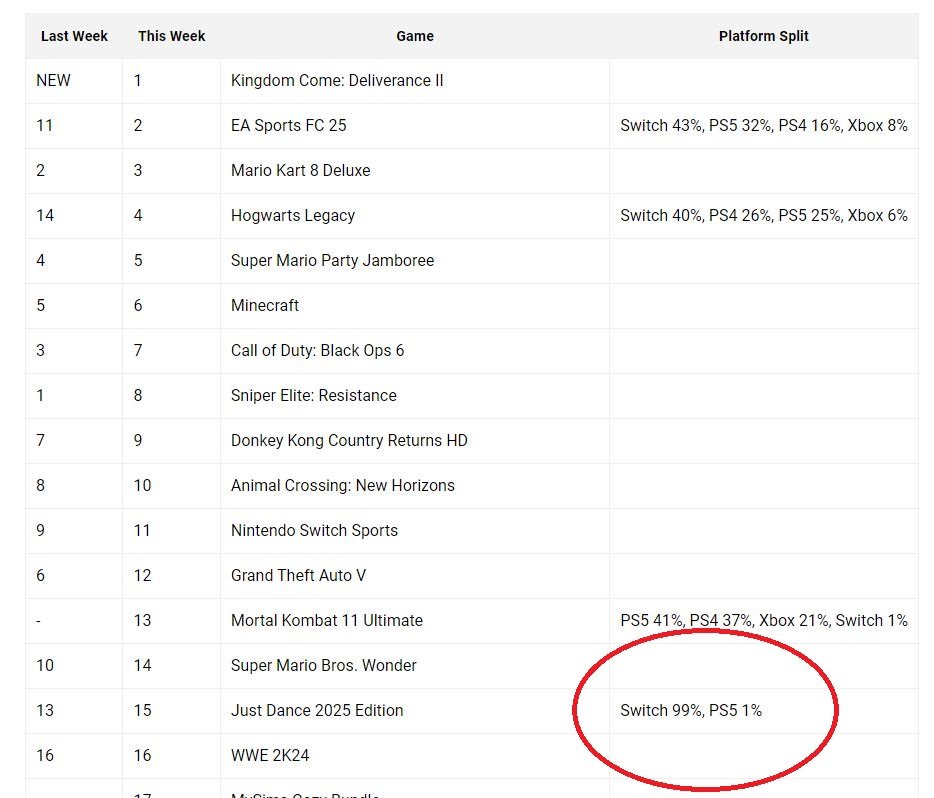
Task: Click the Last Week column header
Action: [74, 36]
